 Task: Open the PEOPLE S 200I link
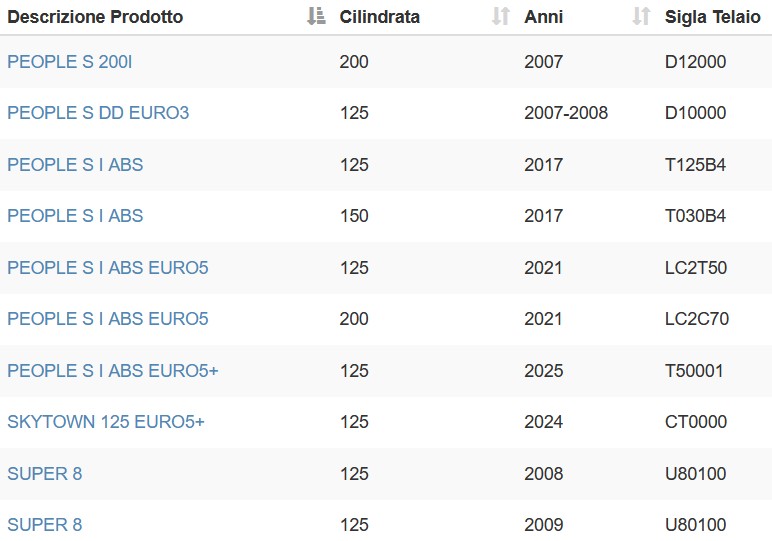[x=69, y=62]
